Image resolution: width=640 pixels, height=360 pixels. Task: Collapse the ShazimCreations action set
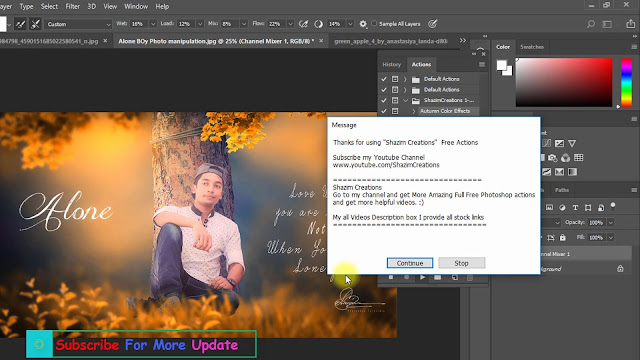click(405, 100)
